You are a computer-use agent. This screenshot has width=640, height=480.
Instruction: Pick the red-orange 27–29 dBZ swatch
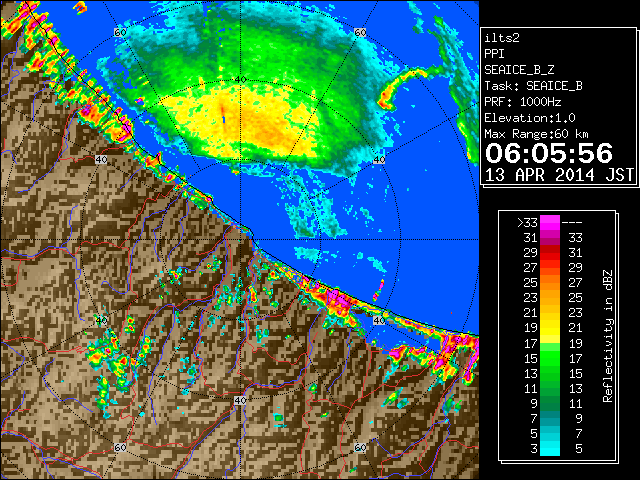point(550,268)
